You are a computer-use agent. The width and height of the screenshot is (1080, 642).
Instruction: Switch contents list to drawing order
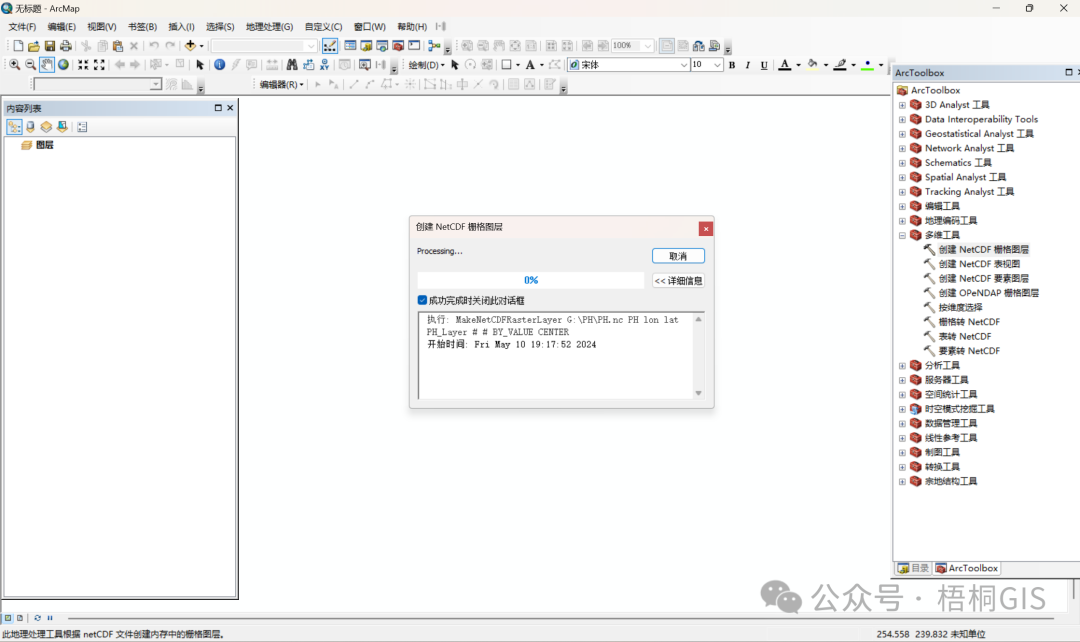[14, 127]
